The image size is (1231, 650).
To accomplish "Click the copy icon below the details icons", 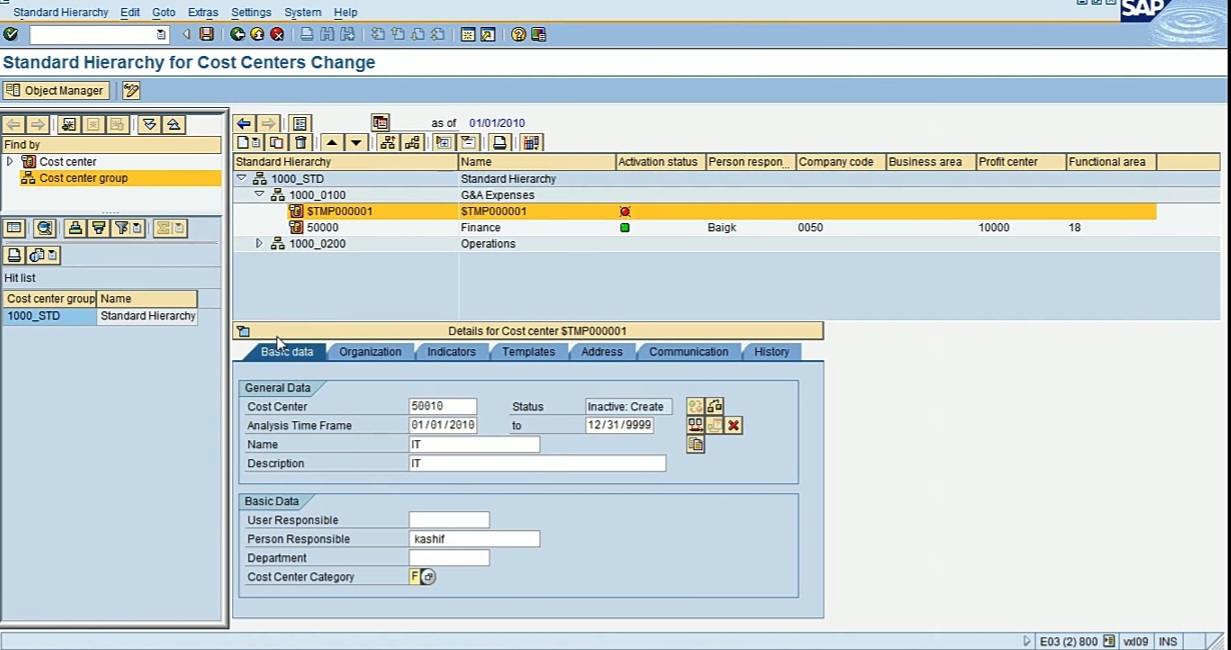I will [x=696, y=445].
